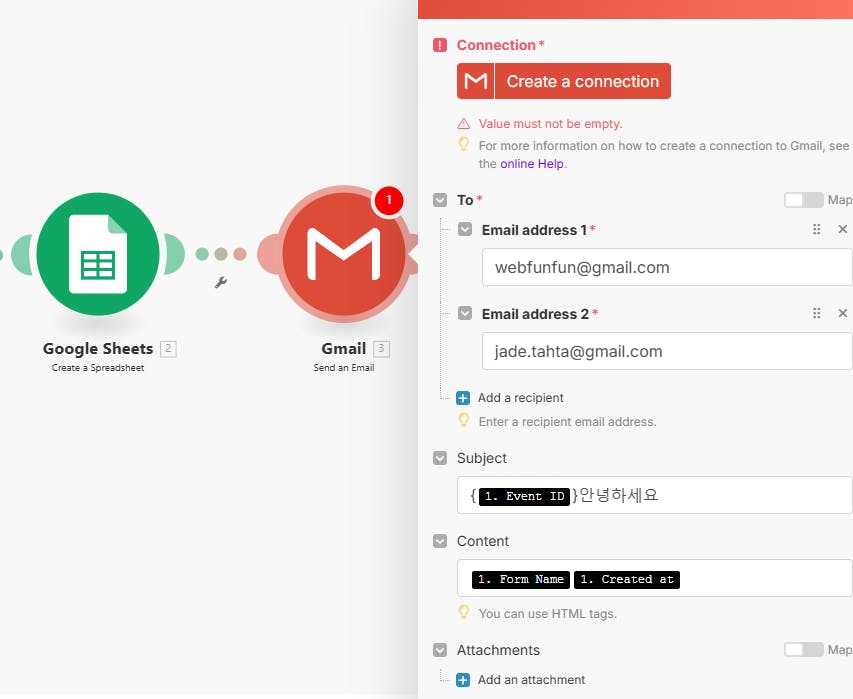Collapse the Attachments section

tap(440, 650)
